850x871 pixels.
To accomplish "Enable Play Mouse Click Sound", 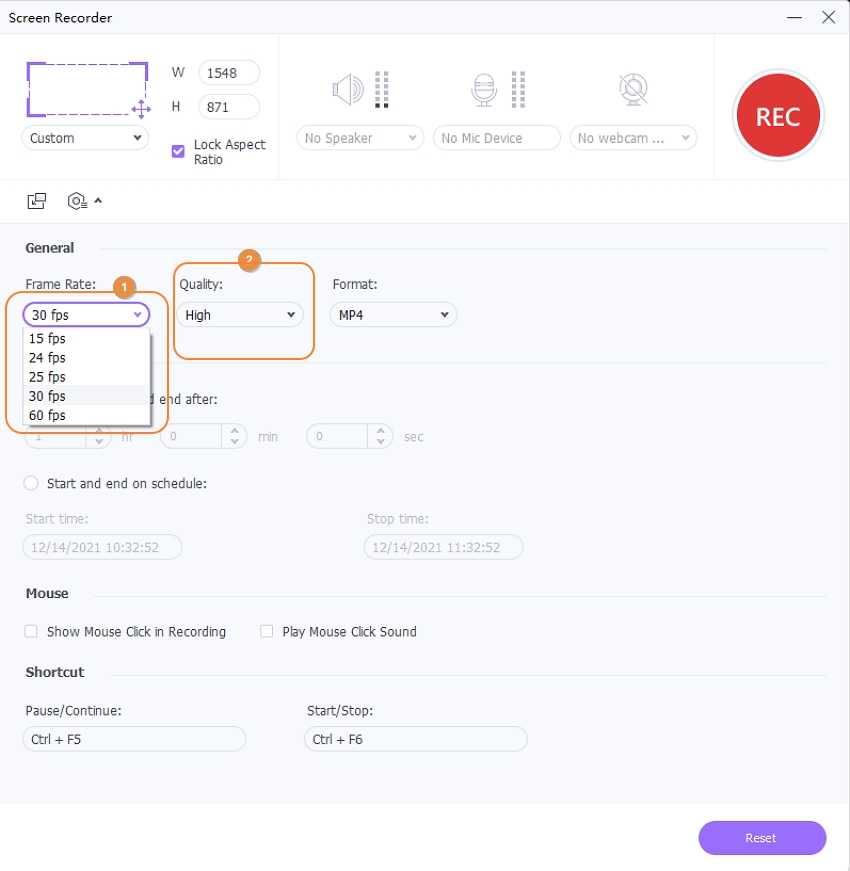I will [267, 632].
